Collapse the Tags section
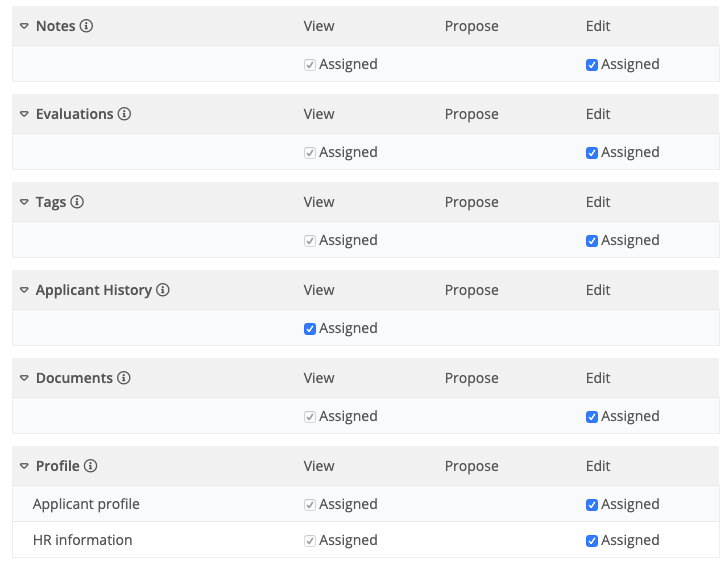This screenshot has width=727, height=566. [x=24, y=203]
